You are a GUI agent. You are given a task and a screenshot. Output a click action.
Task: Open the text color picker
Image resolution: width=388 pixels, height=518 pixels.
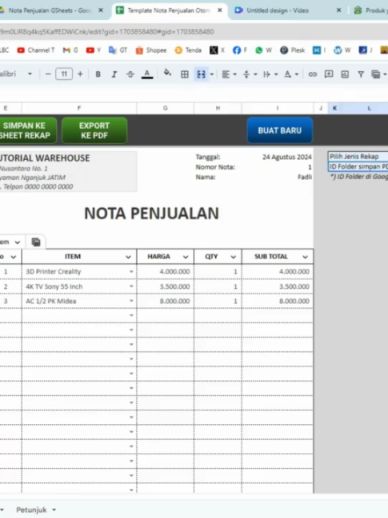[x=147, y=74]
